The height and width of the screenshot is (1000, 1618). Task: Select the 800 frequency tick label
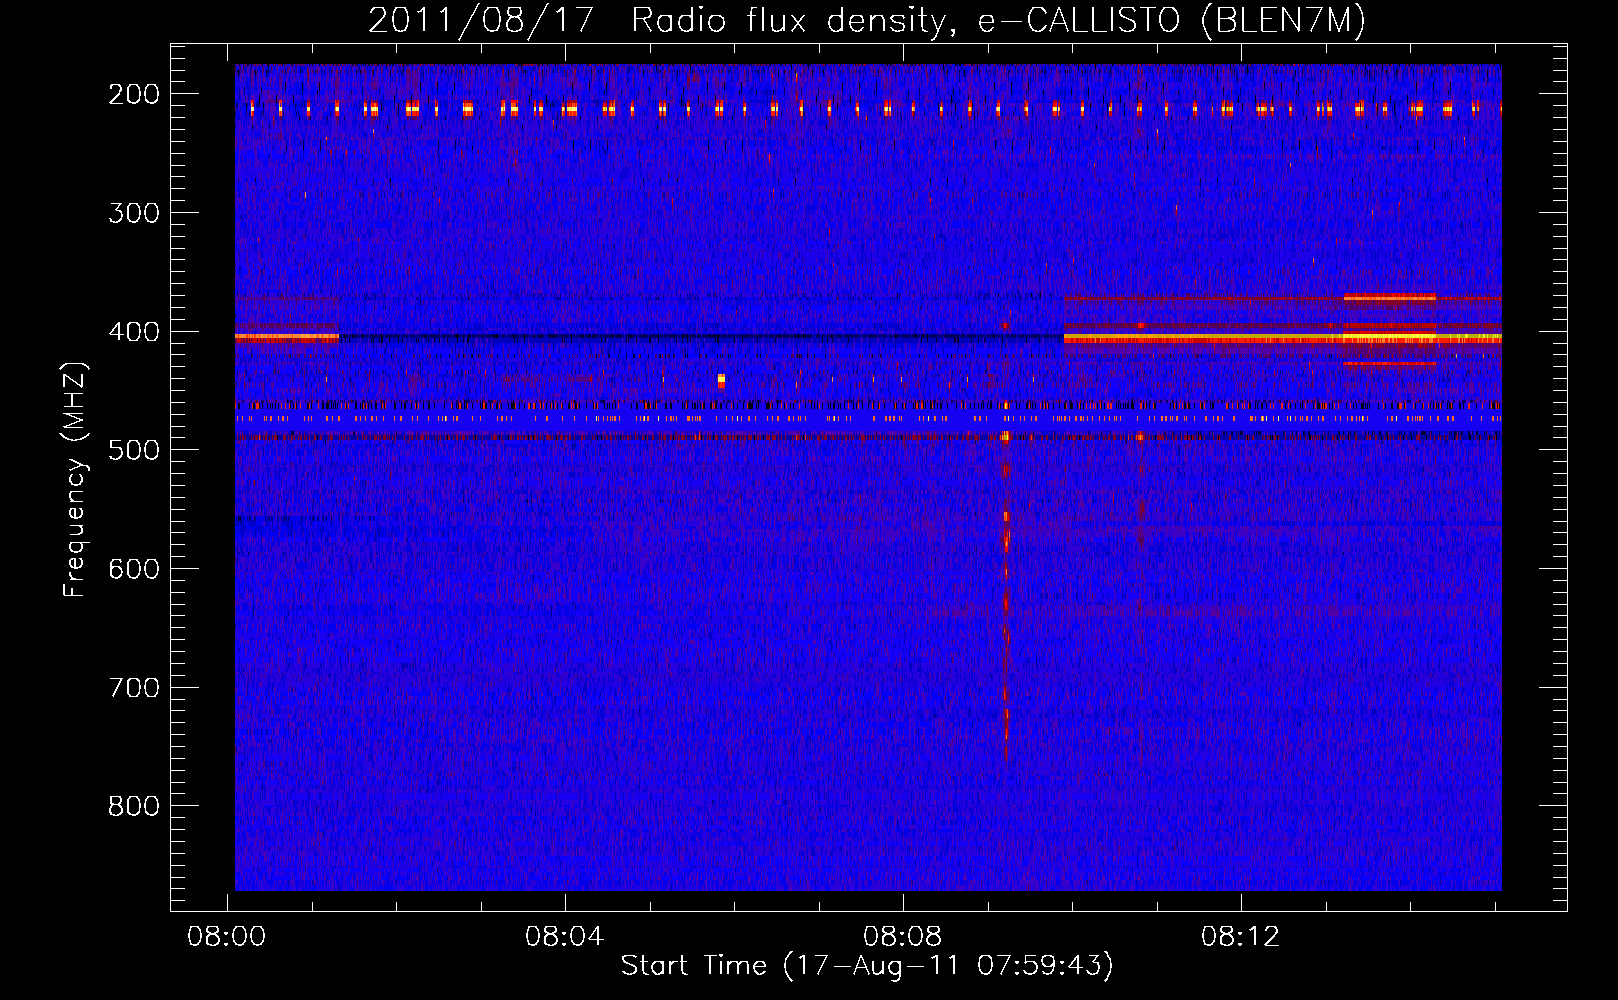[134, 806]
